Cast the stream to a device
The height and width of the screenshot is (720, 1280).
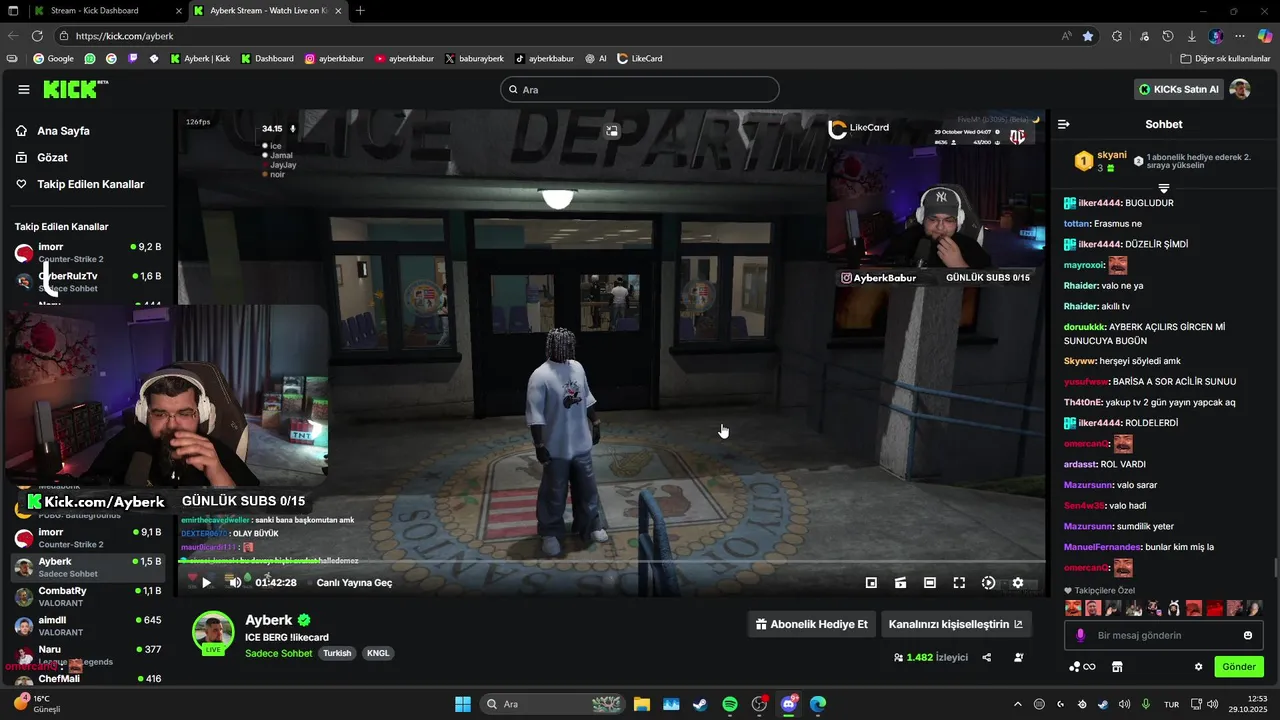(900, 582)
